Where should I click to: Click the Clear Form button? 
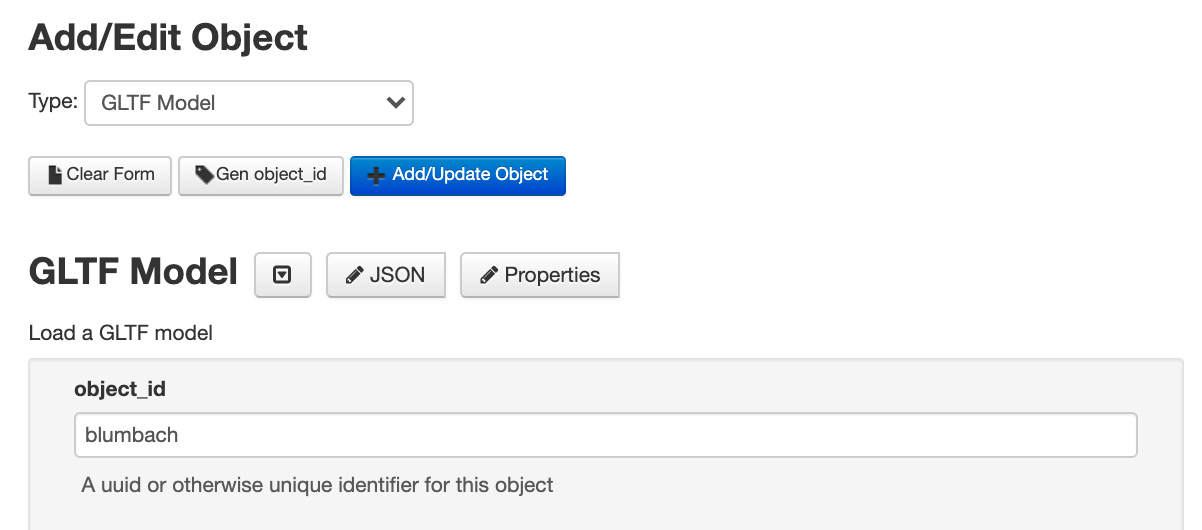click(x=100, y=175)
